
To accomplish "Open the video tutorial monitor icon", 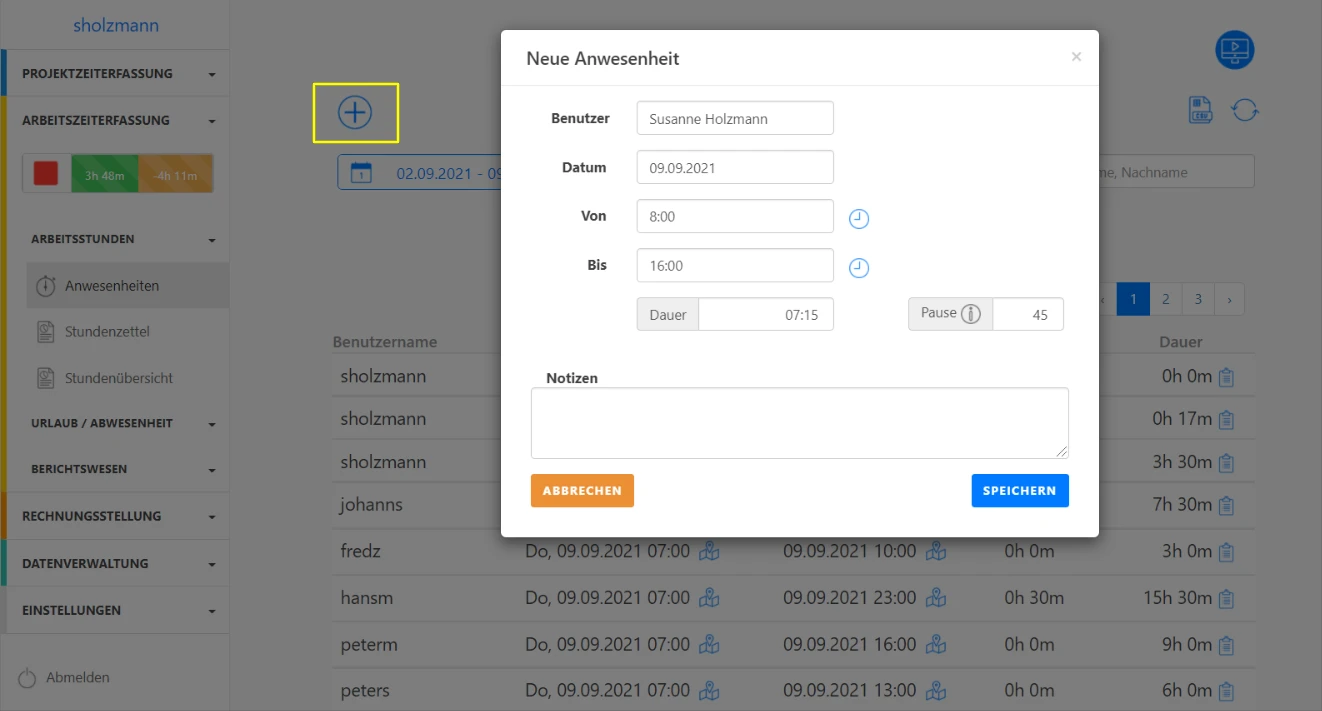I will click(x=1235, y=50).
